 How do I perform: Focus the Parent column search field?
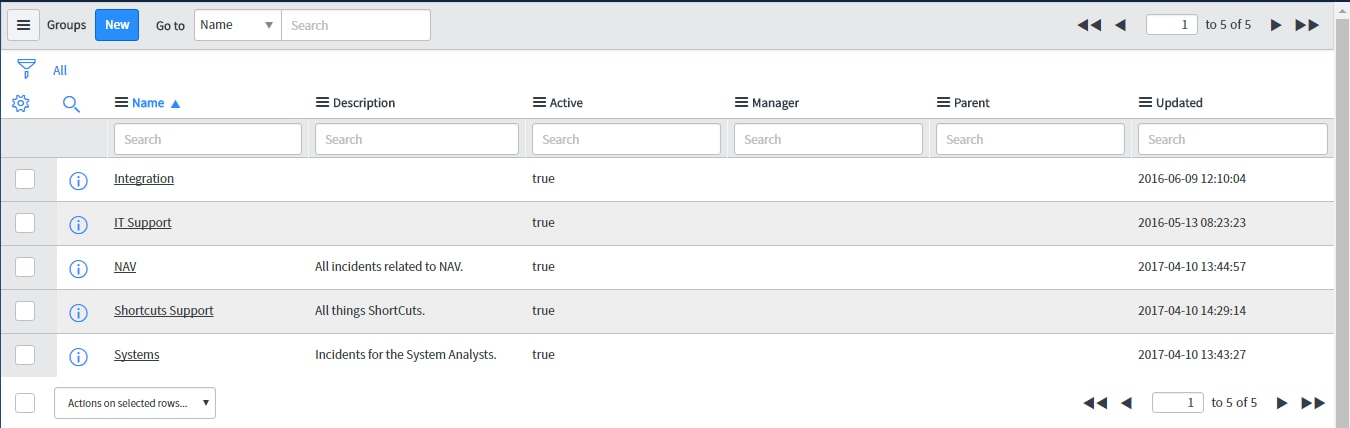[x=1030, y=139]
